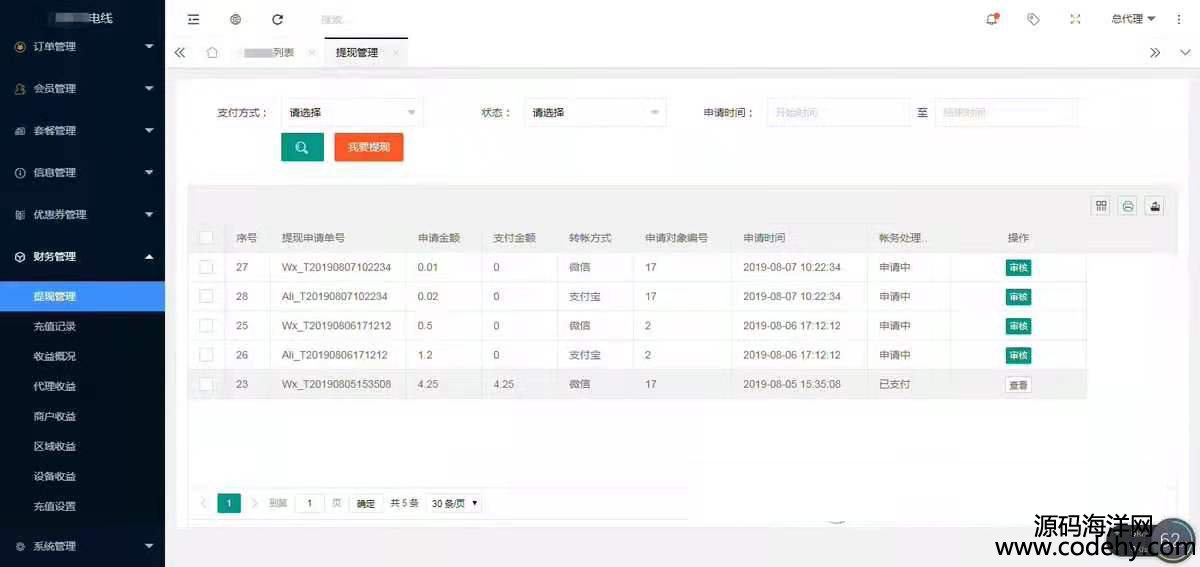Expand 套餐管理 sidebar menu
Viewport: 1200px width, 567px height.
[x=82, y=130]
